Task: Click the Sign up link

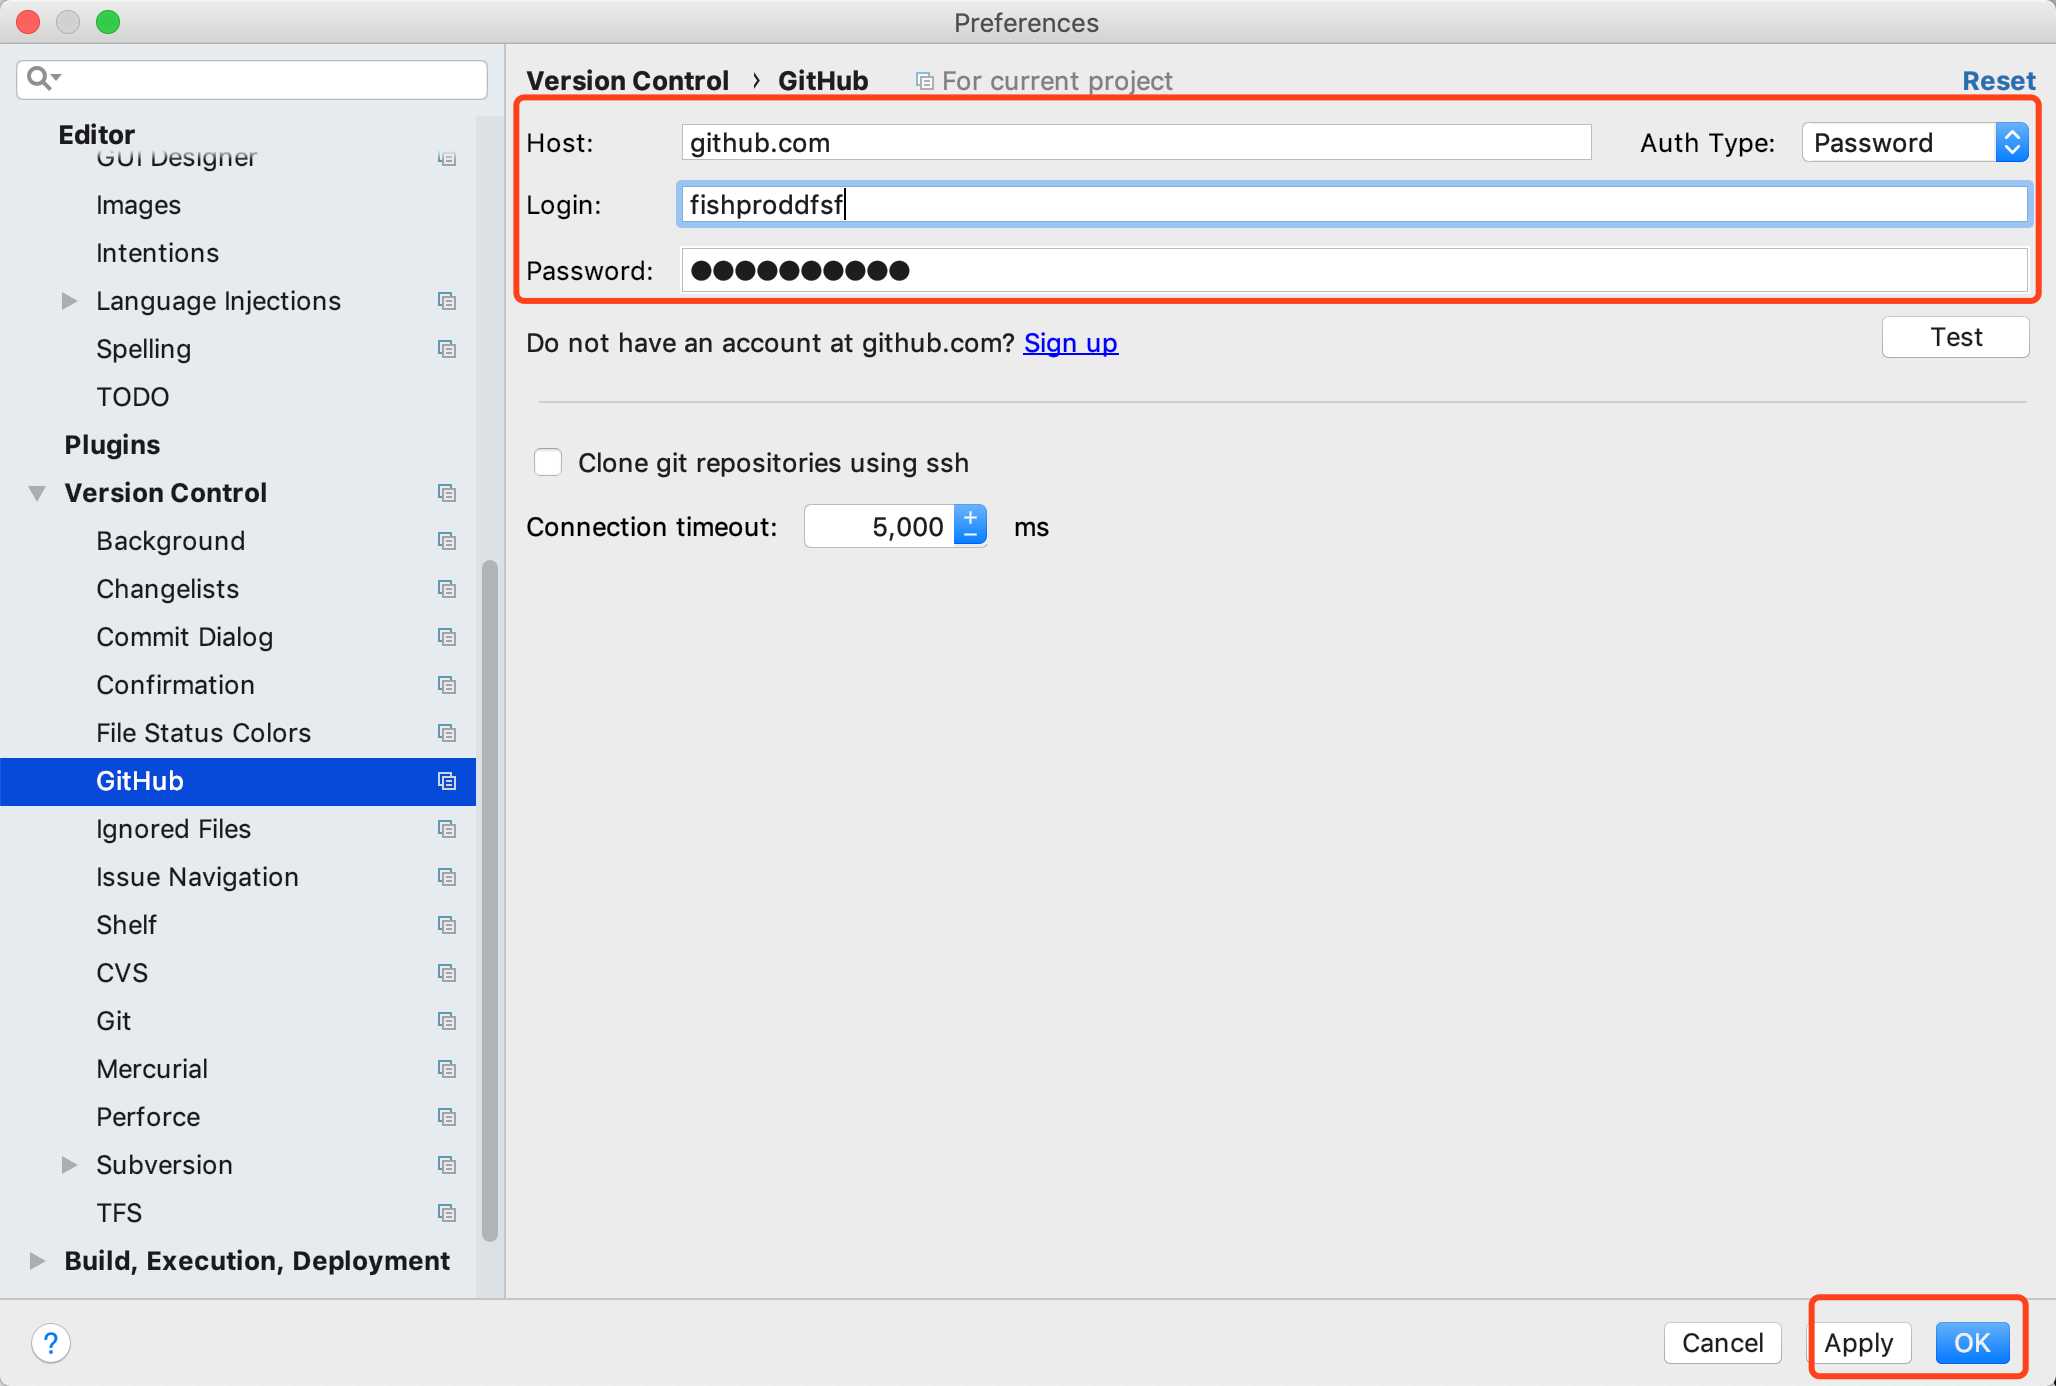Action: pyautogui.click(x=1070, y=343)
